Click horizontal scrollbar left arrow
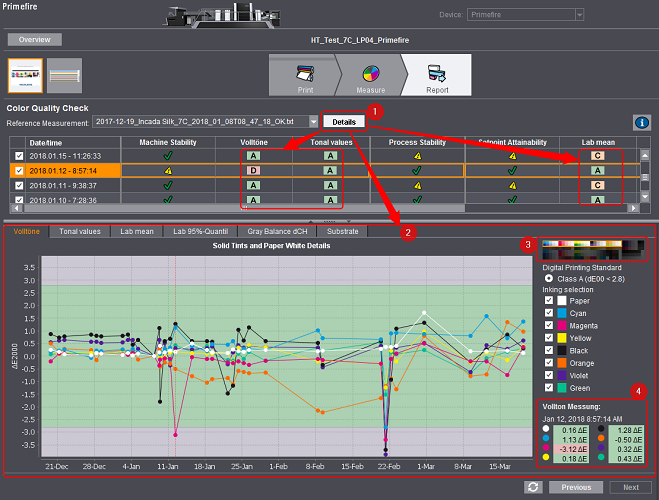This screenshot has height=500, width=659. pos(16,208)
